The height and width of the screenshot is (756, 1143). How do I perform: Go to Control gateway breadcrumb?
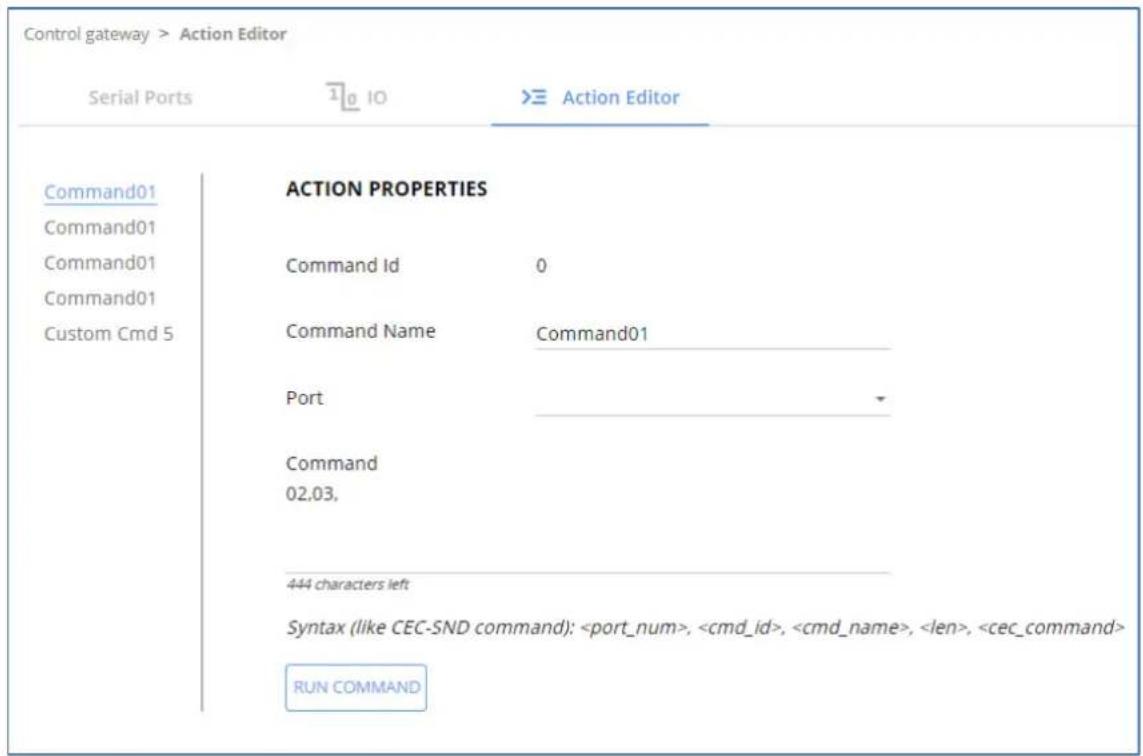pos(86,34)
